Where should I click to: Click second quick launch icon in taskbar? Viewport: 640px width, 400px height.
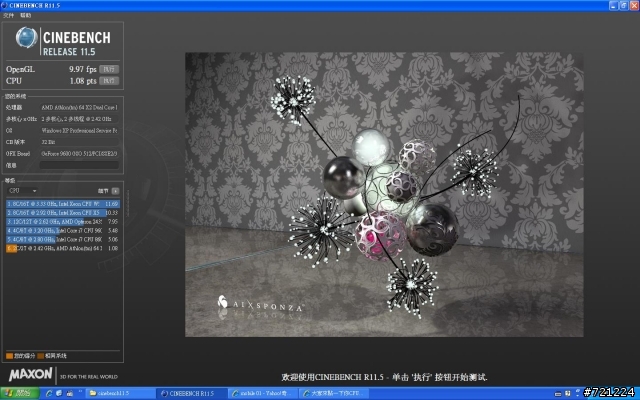click(x=59, y=393)
